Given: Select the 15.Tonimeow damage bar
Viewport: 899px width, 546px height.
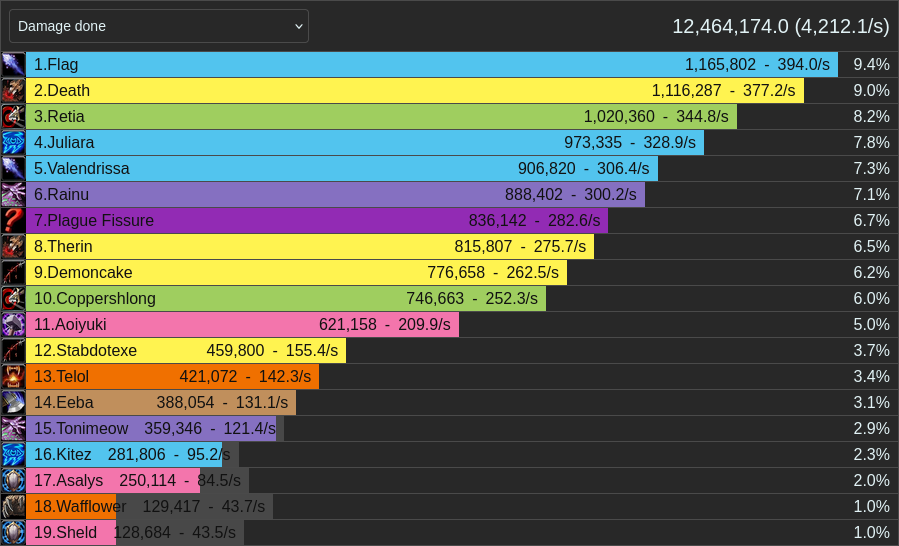Looking at the screenshot, I should pyautogui.click(x=151, y=428).
